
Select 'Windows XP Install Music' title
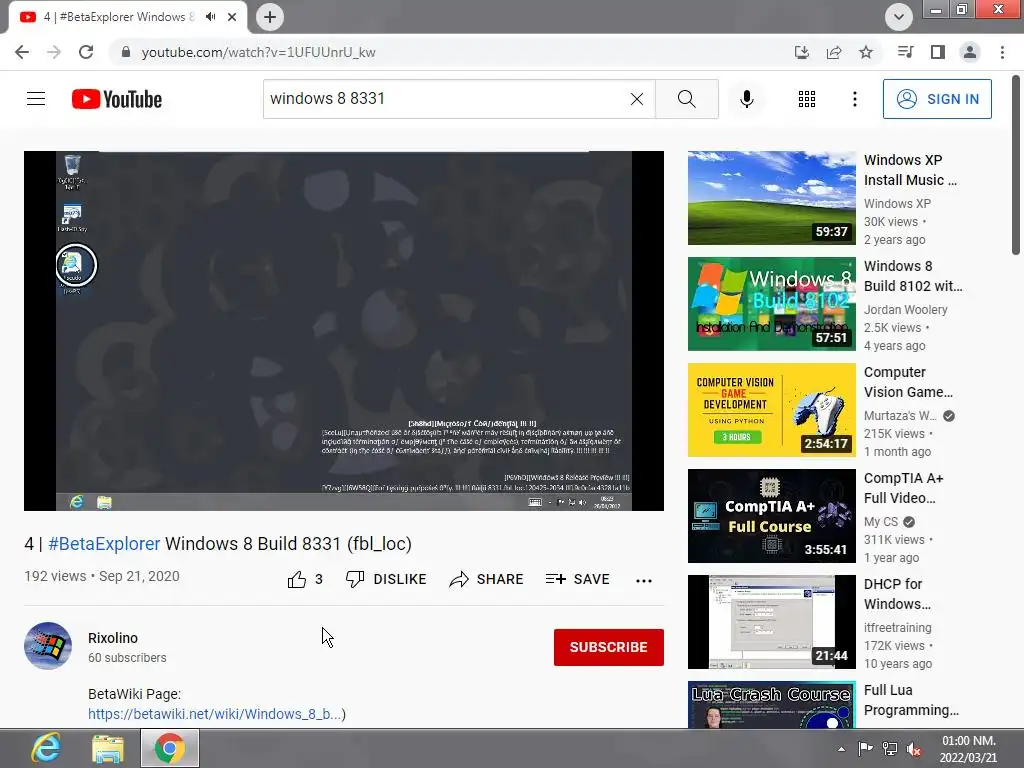pos(910,170)
